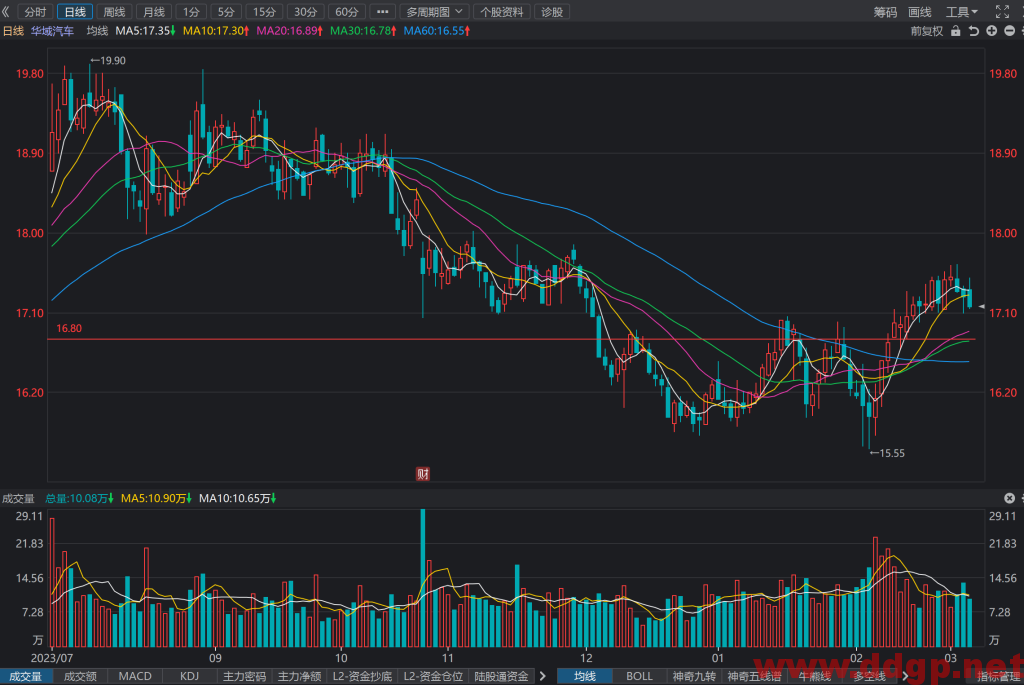This screenshot has height=685, width=1024.
Task: Click the current price arrow marker
Action: [981, 306]
